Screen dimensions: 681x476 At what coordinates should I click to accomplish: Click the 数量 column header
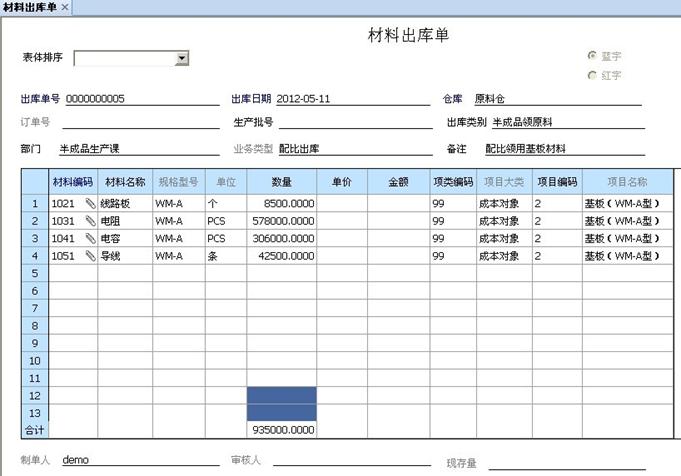click(281, 182)
